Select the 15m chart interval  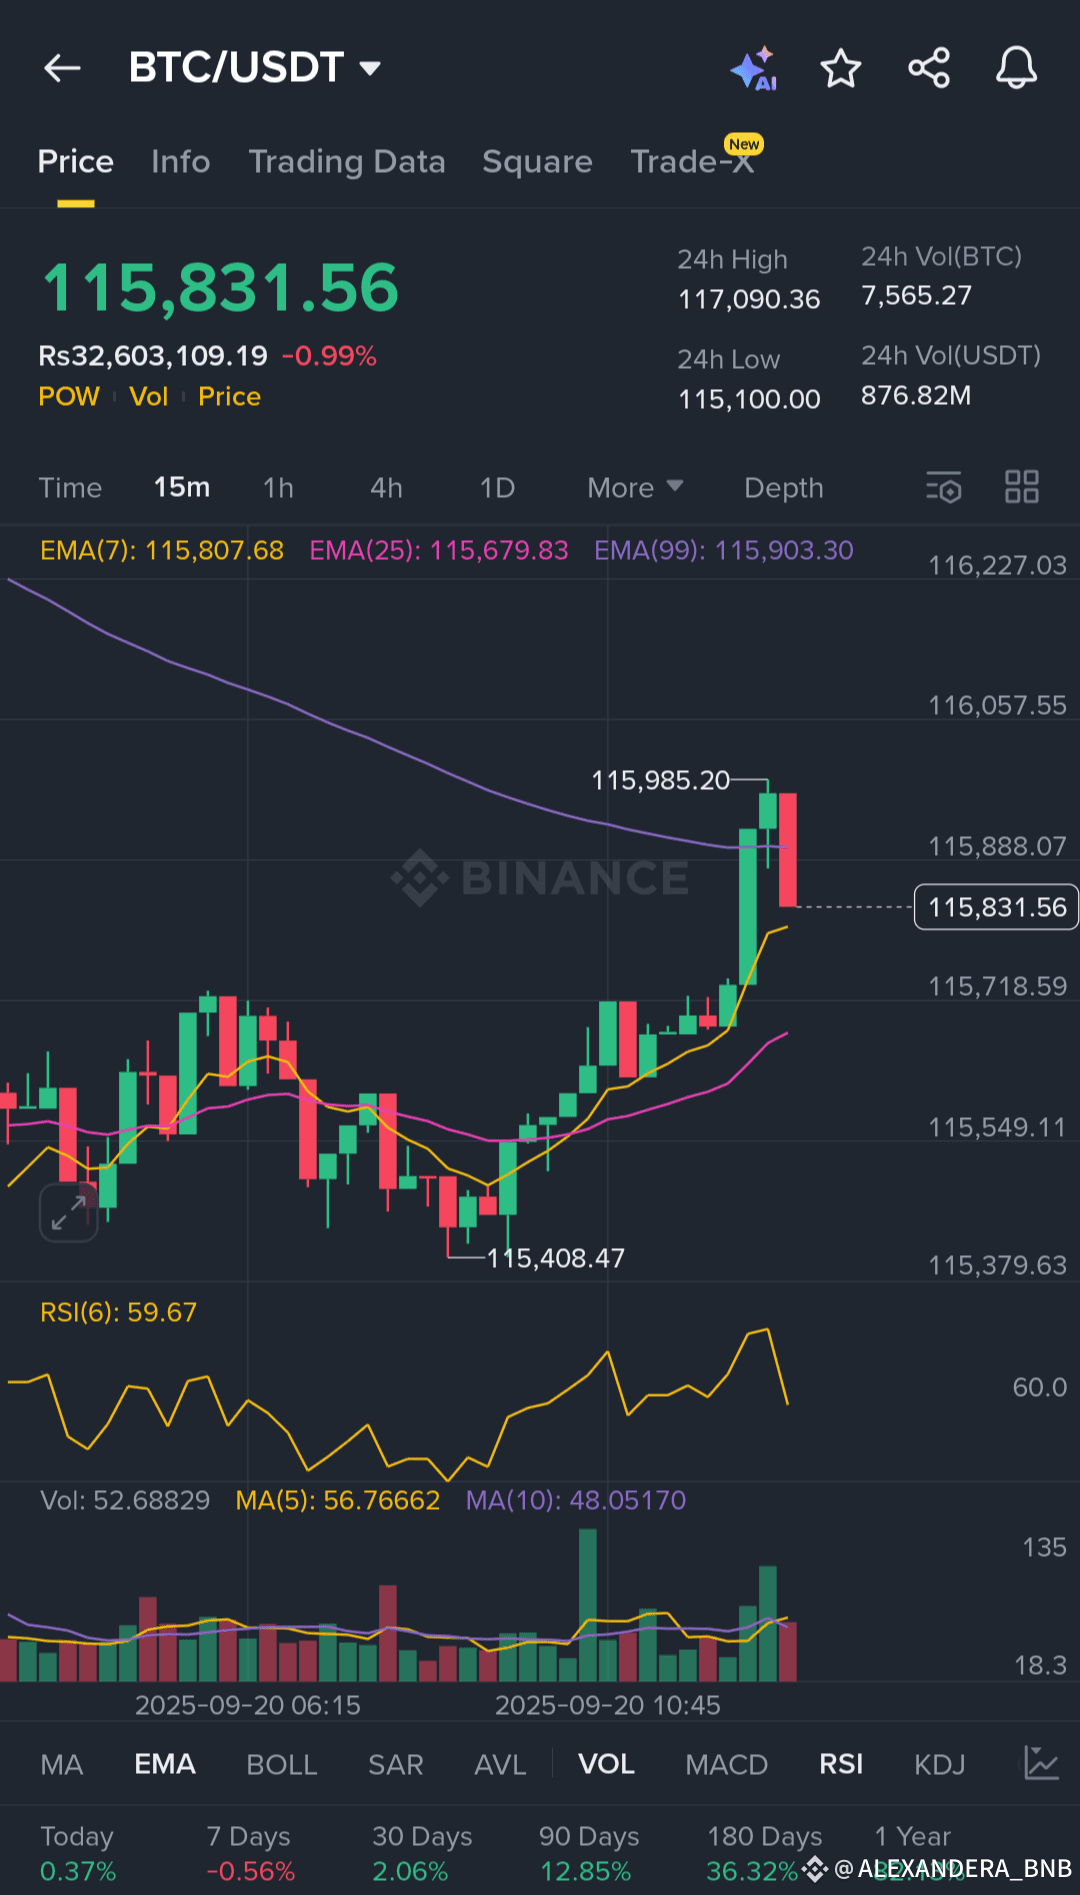point(182,488)
